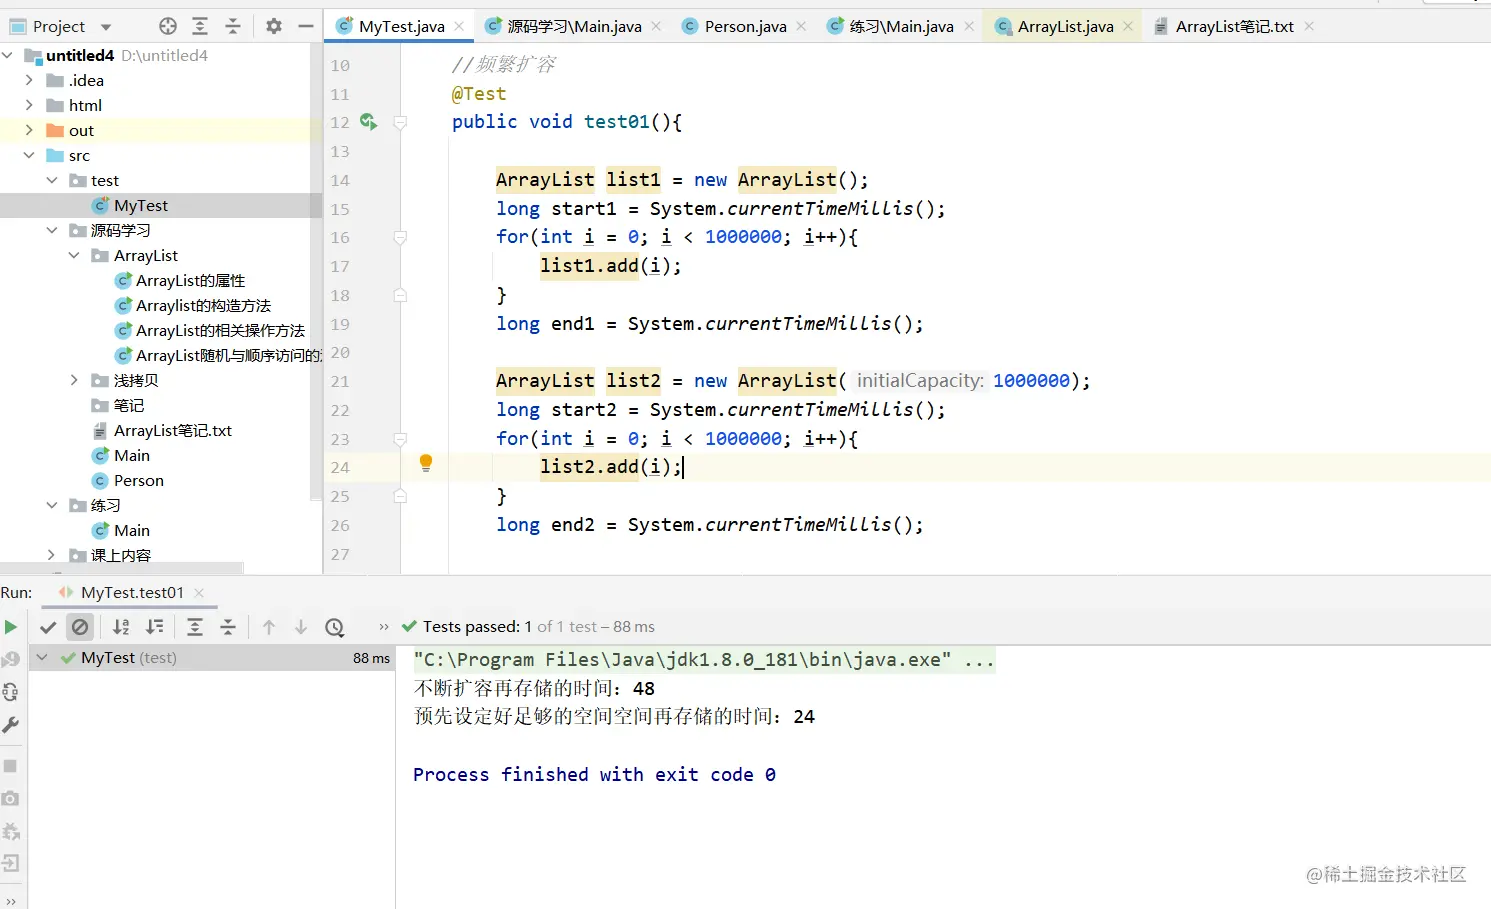Click the camera dump threads icon
1491x909 pixels.
pyautogui.click(x=11, y=799)
